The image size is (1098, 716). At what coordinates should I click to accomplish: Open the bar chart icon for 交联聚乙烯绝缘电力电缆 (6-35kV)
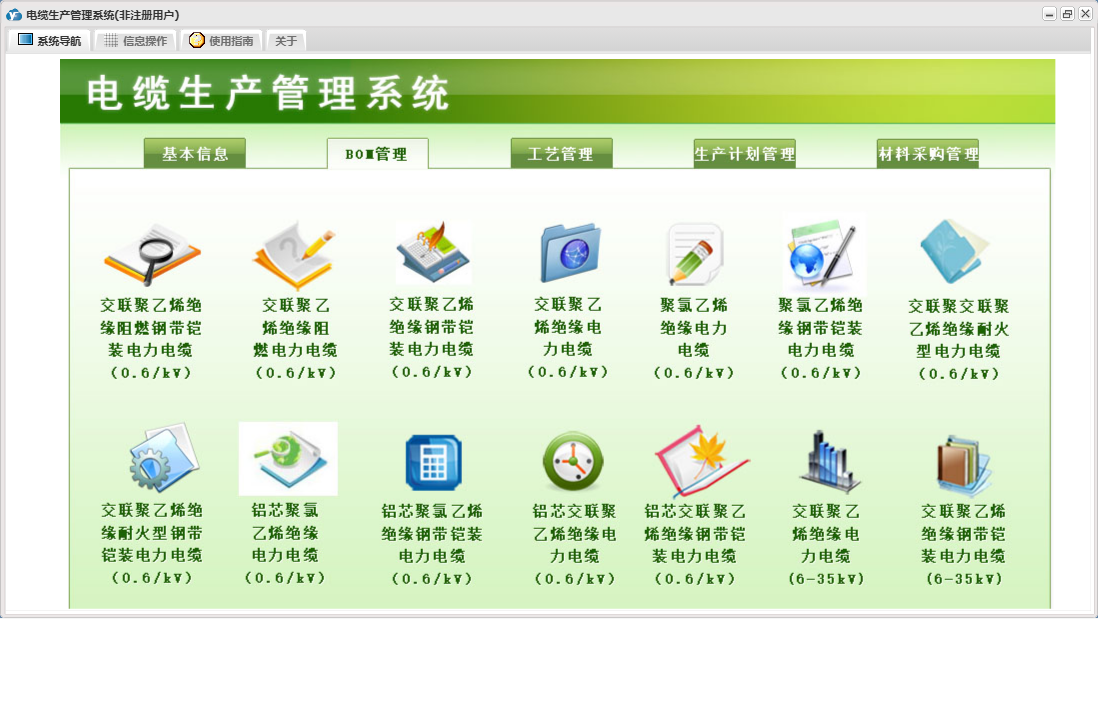[x=830, y=460]
